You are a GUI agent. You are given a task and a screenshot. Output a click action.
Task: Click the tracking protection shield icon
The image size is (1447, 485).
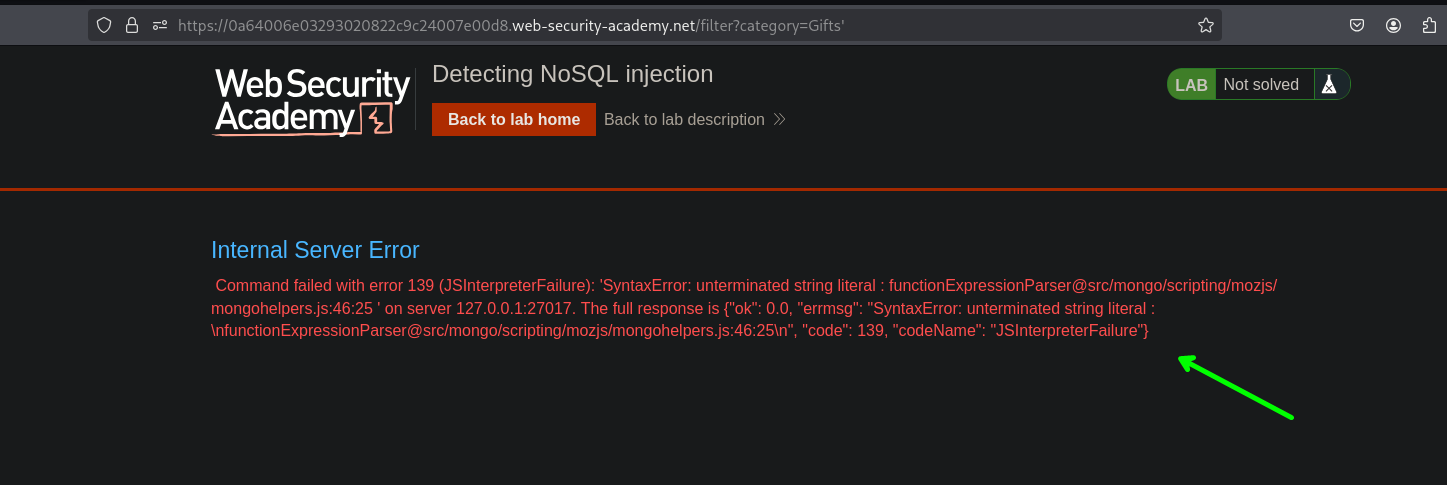pos(104,26)
